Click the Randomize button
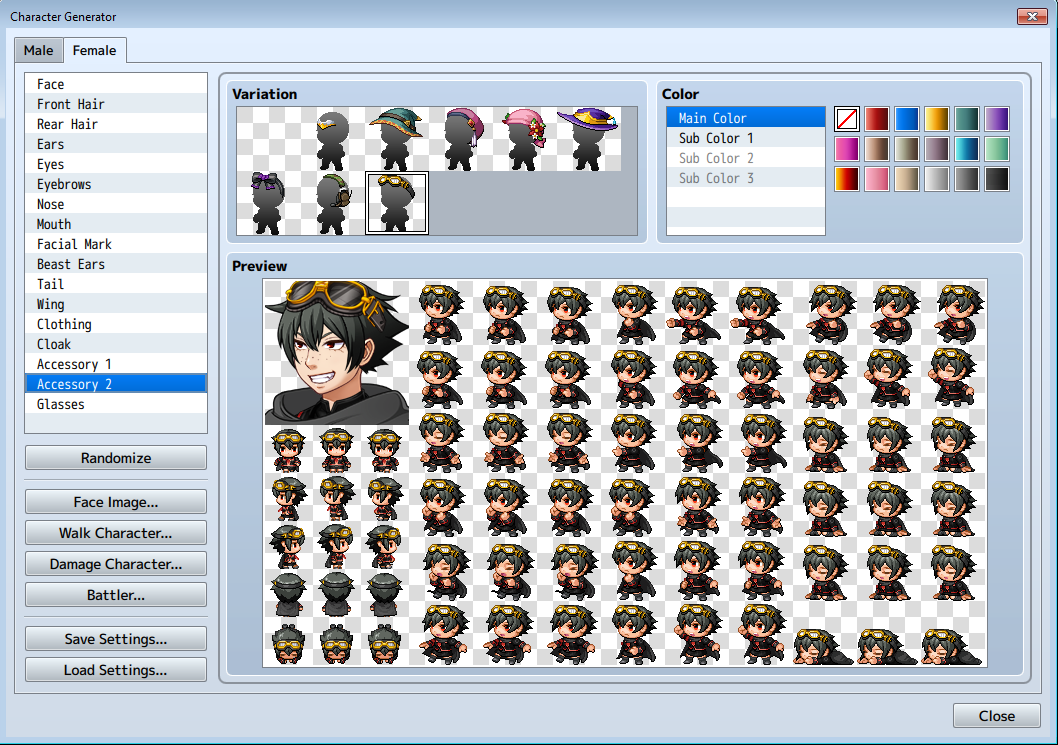 pos(116,458)
